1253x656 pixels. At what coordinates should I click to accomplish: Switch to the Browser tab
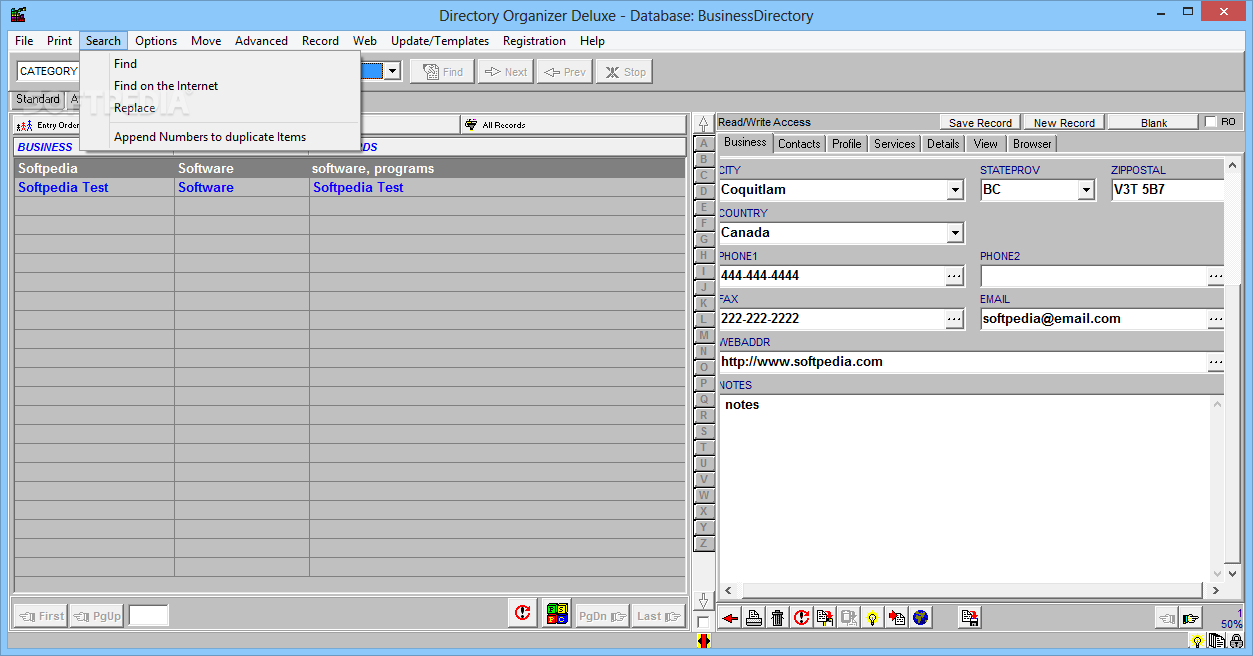tap(1032, 144)
